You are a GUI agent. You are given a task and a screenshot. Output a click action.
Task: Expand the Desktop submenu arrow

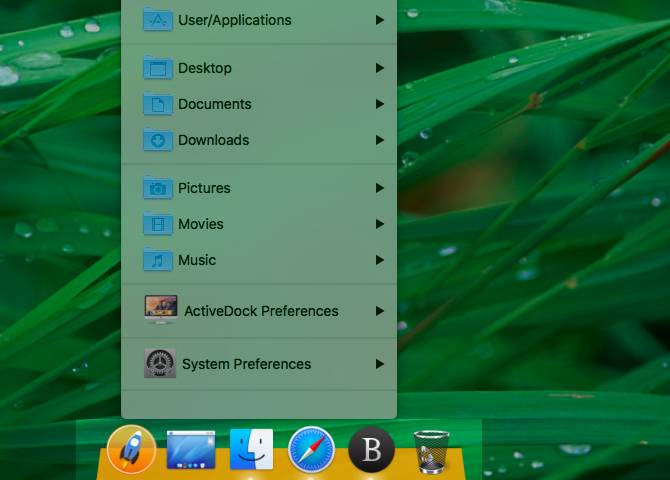coord(379,68)
